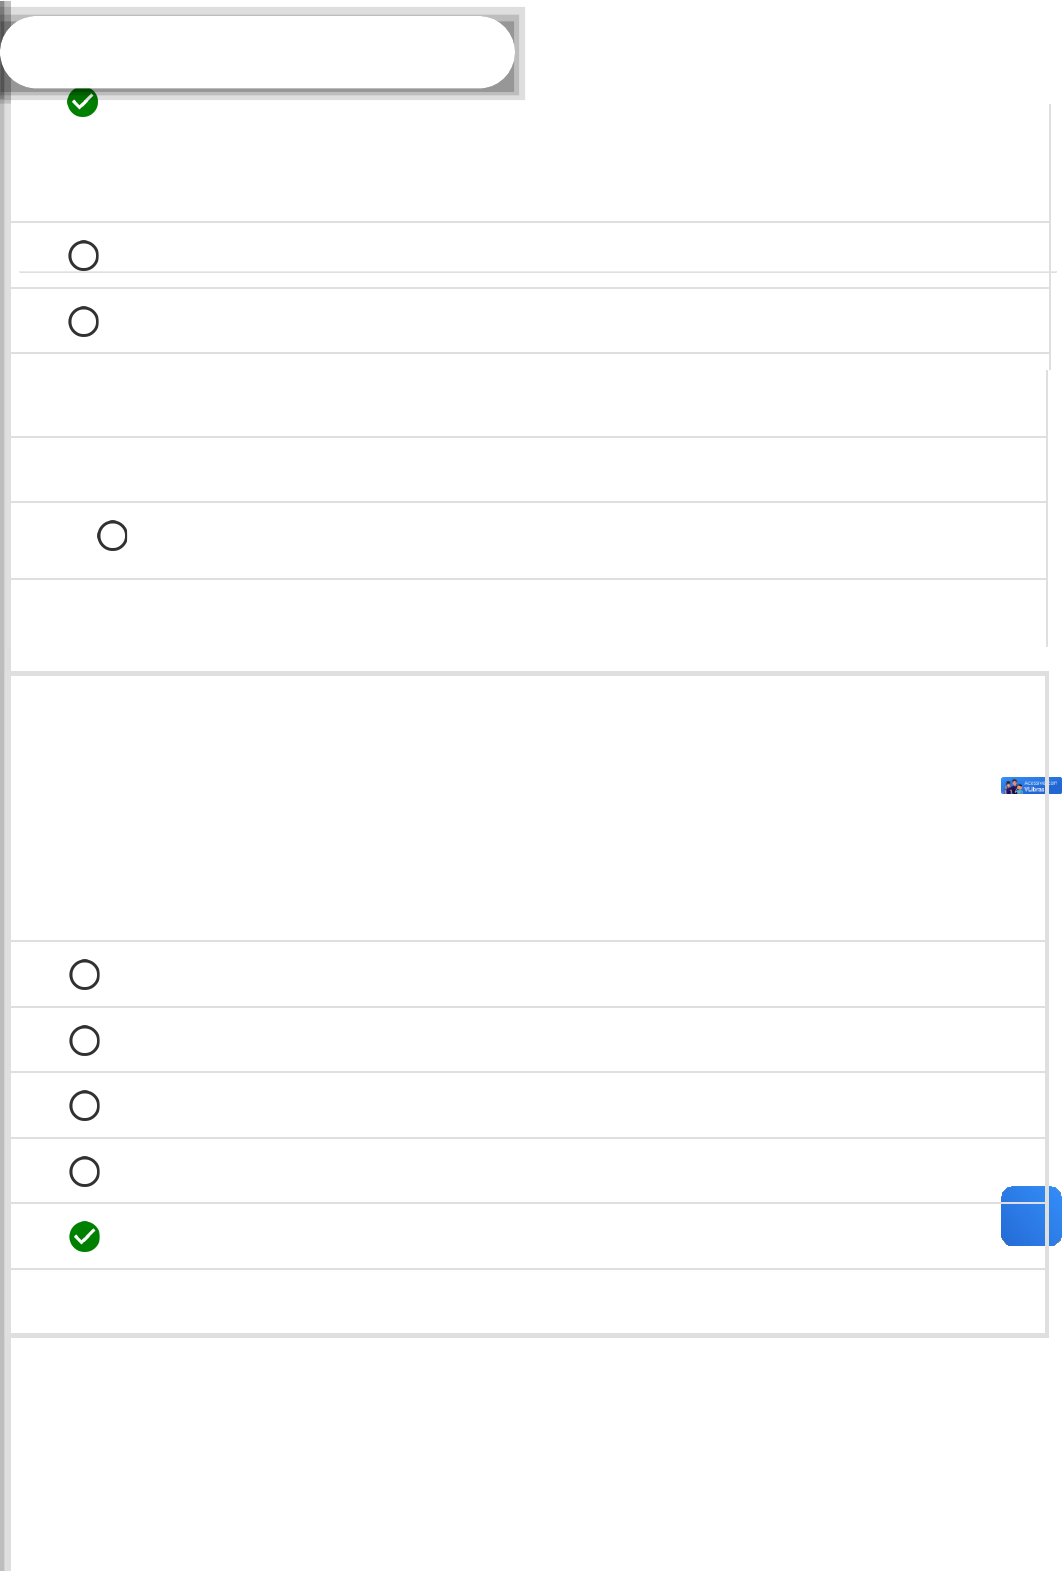Select the first unselected radio below top checkmark
Image resolution: width=1062 pixels, height=1573 pixels.
pyautogui.click(x=84, y=256)
